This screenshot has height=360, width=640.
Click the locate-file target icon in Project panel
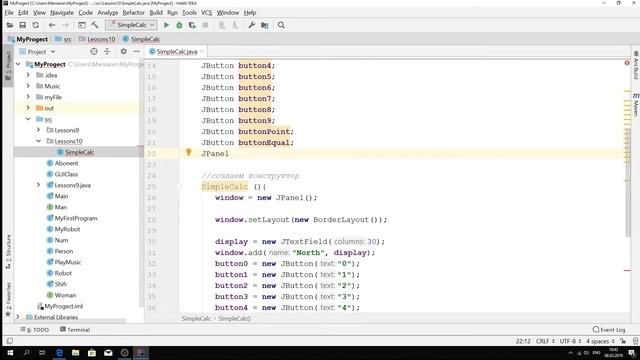[x=94, y=51]
